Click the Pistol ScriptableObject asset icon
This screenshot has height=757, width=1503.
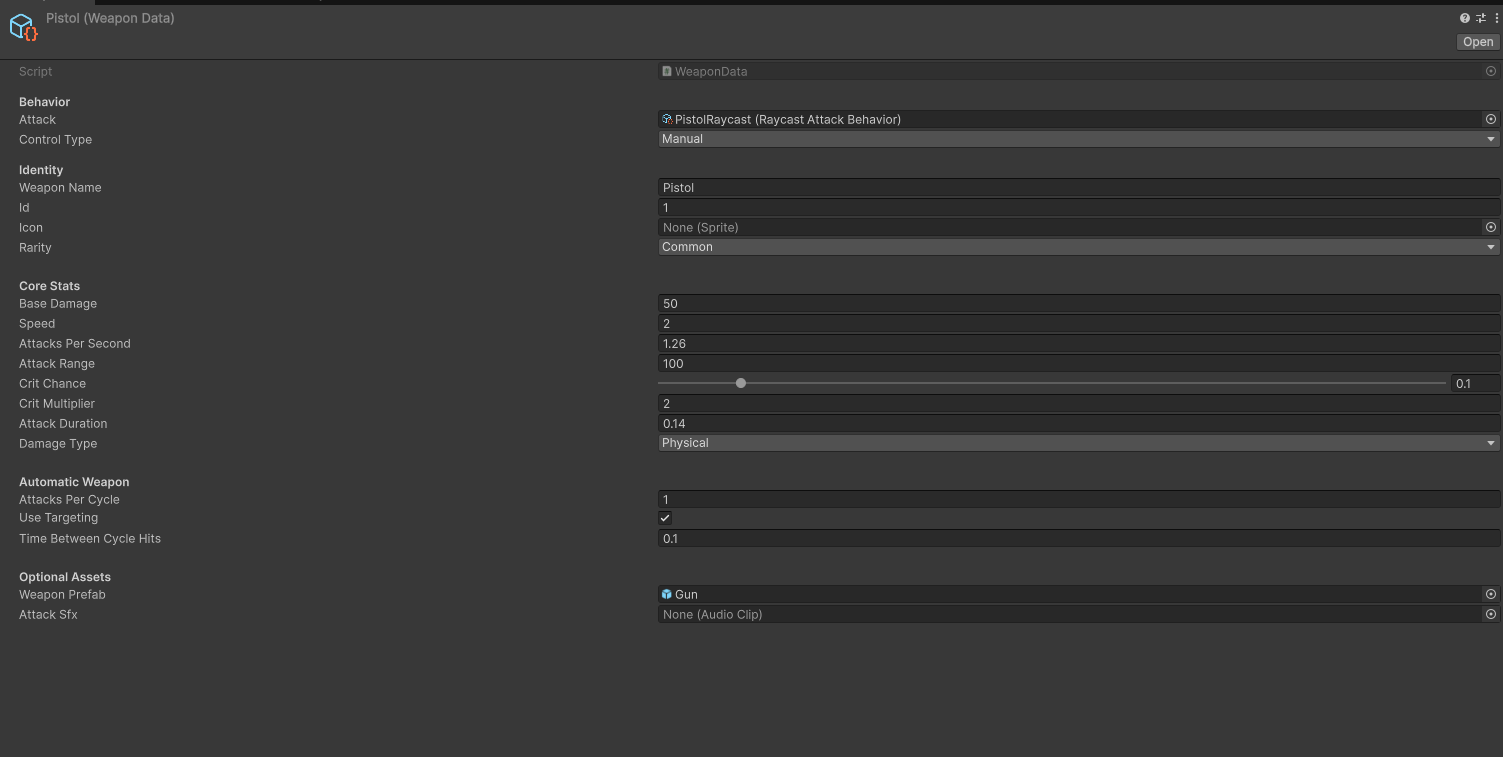pos(23,27)
